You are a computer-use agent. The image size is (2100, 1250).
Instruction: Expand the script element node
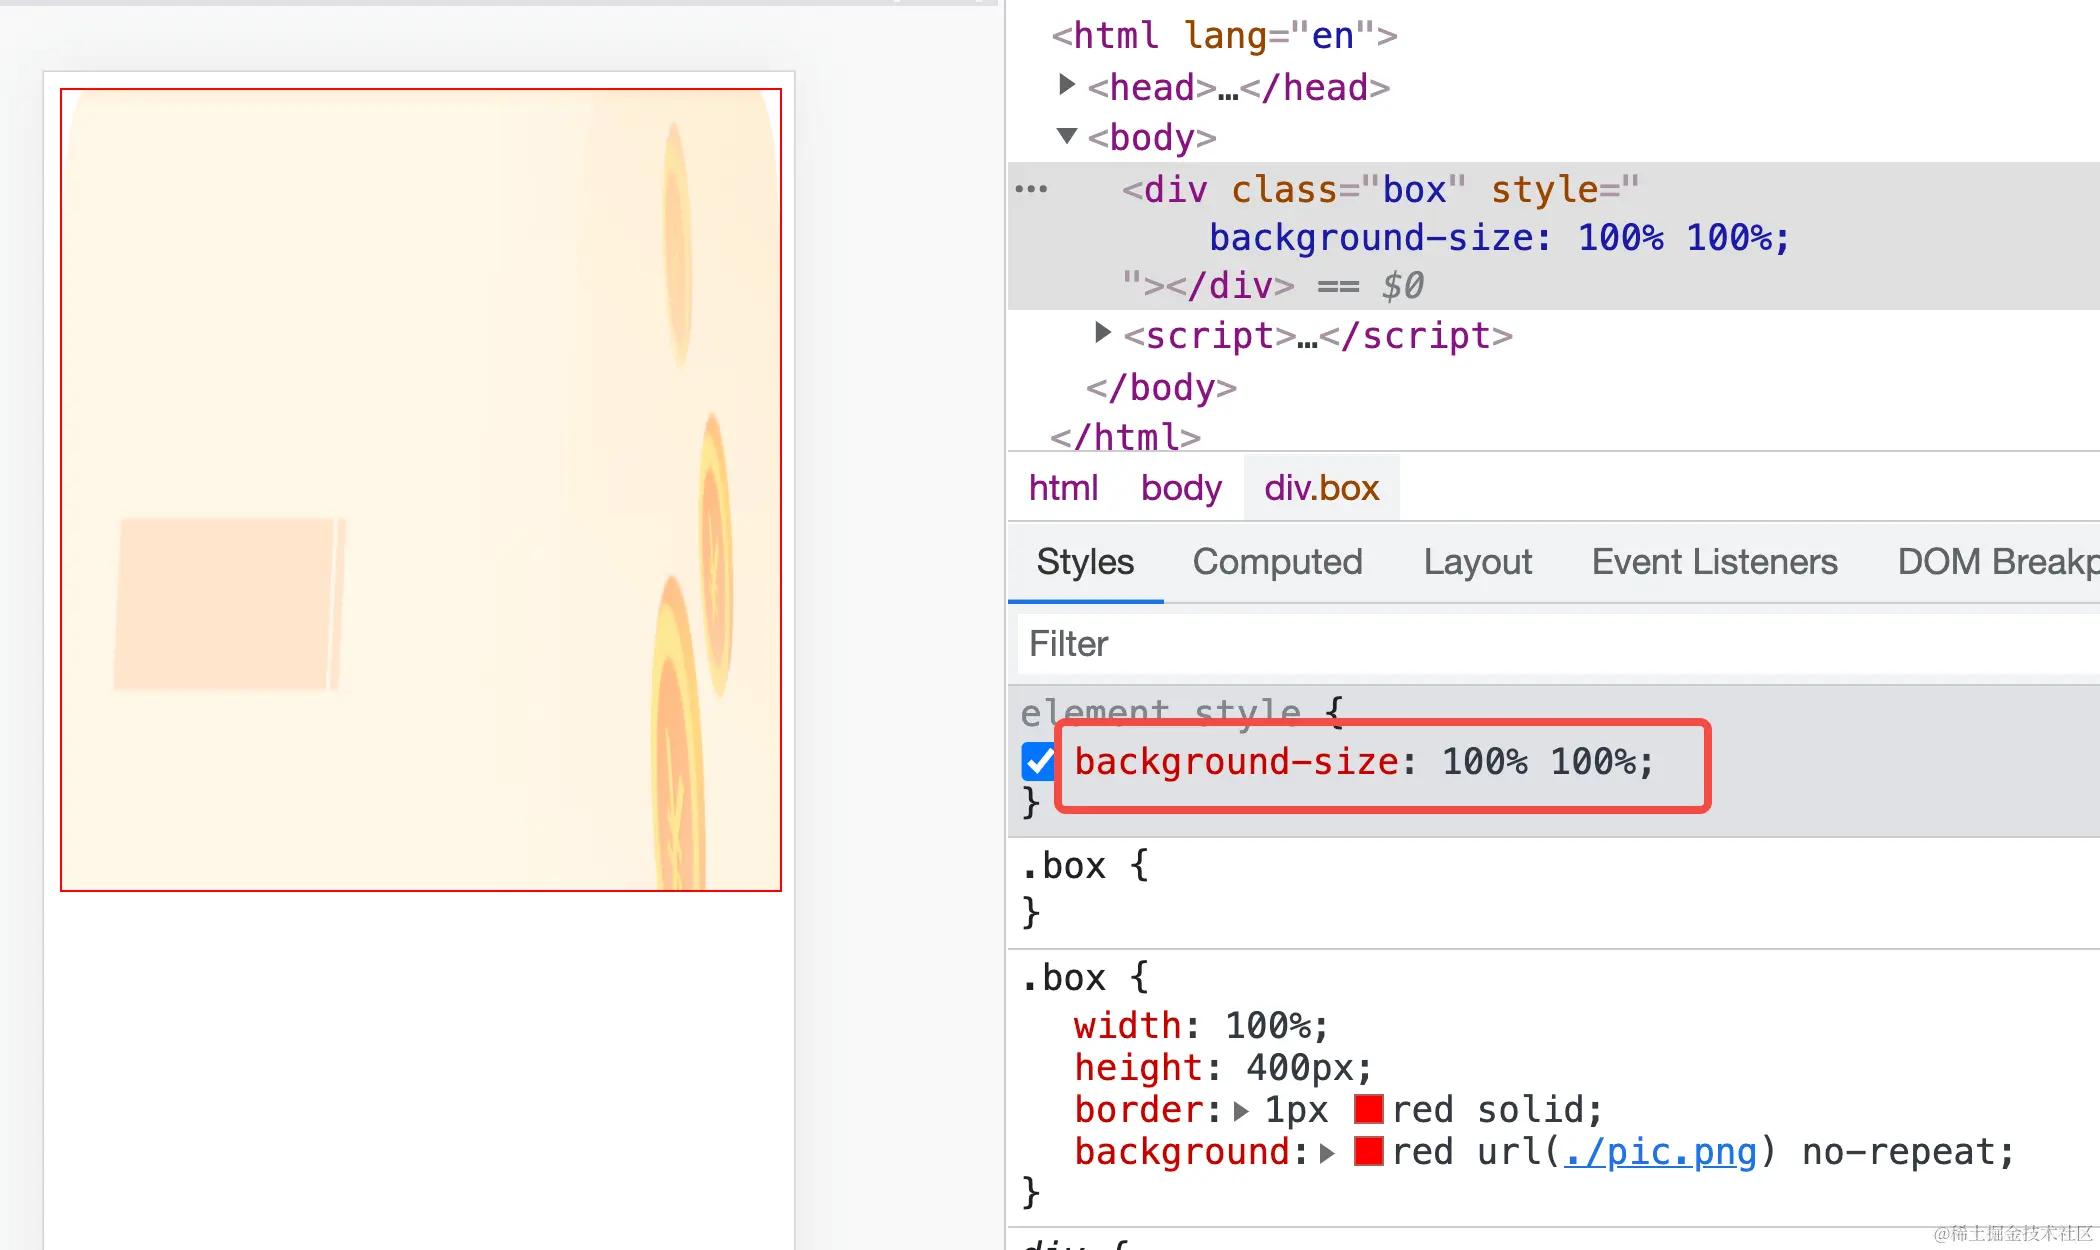point(1102,334)
